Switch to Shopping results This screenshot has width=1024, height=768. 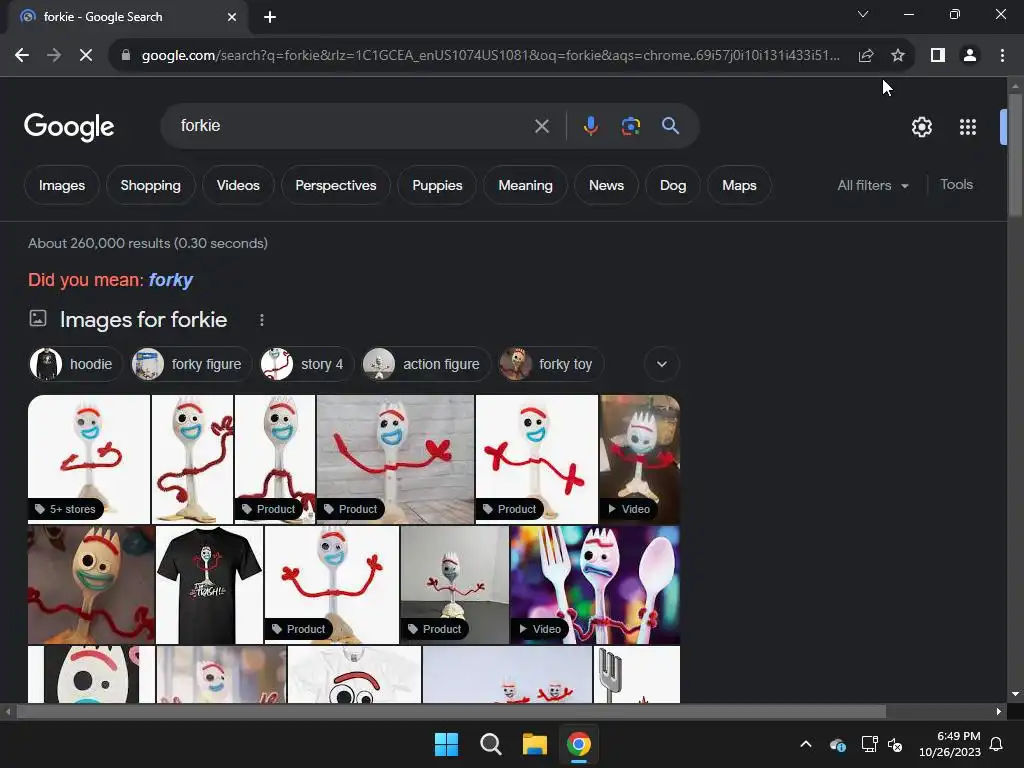pos(150,185)
